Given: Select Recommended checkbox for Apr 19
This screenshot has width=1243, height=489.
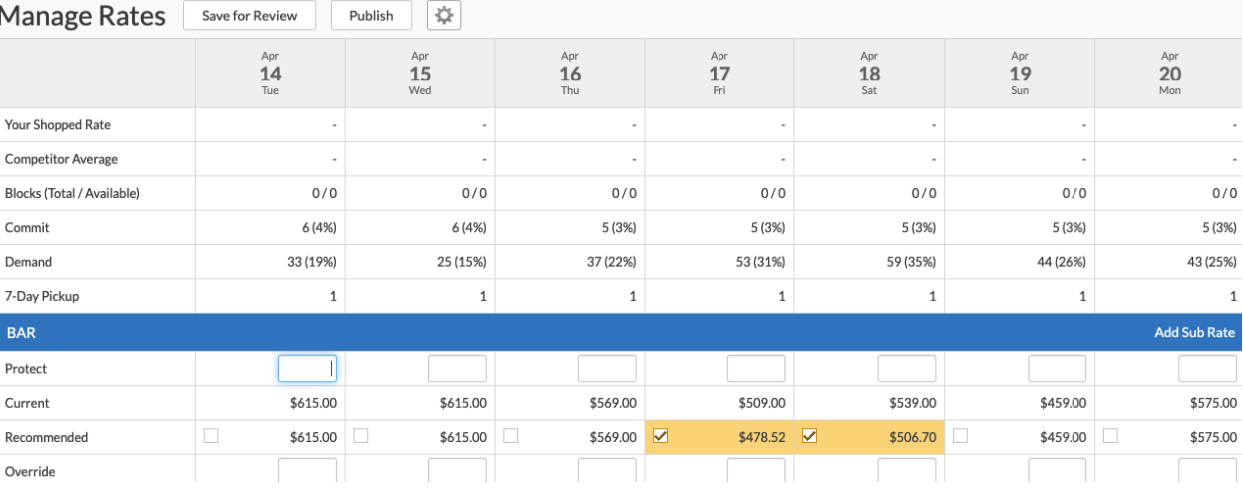Looking at the screenshot, I should [960, 436].
